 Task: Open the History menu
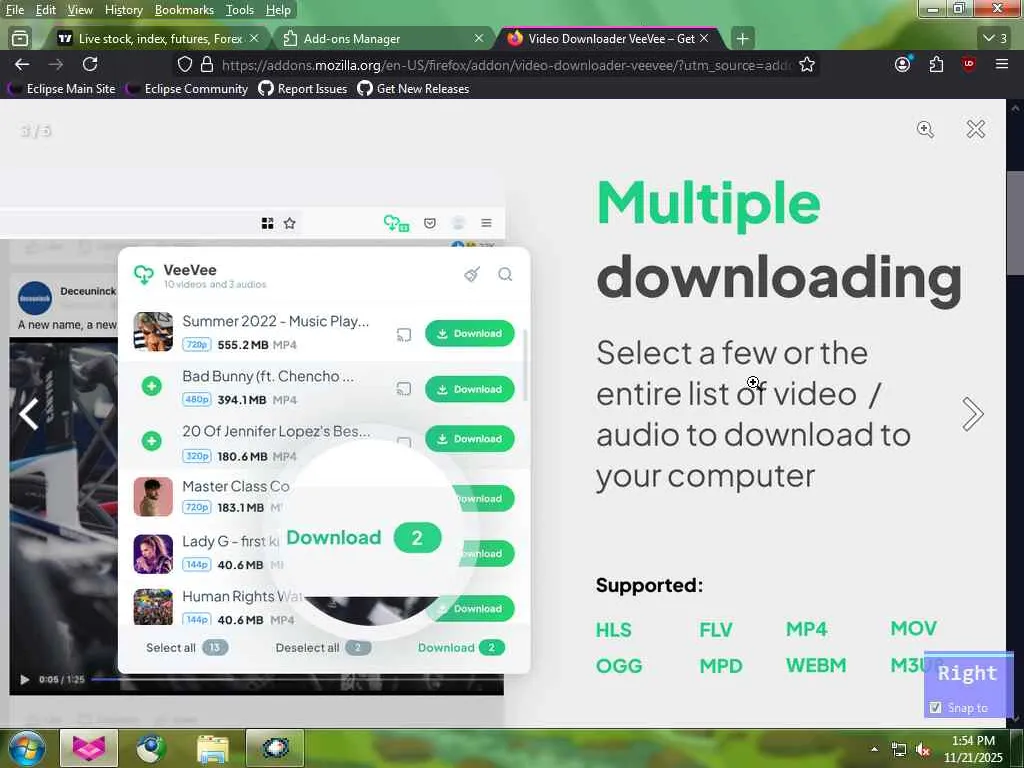(123, 10)
